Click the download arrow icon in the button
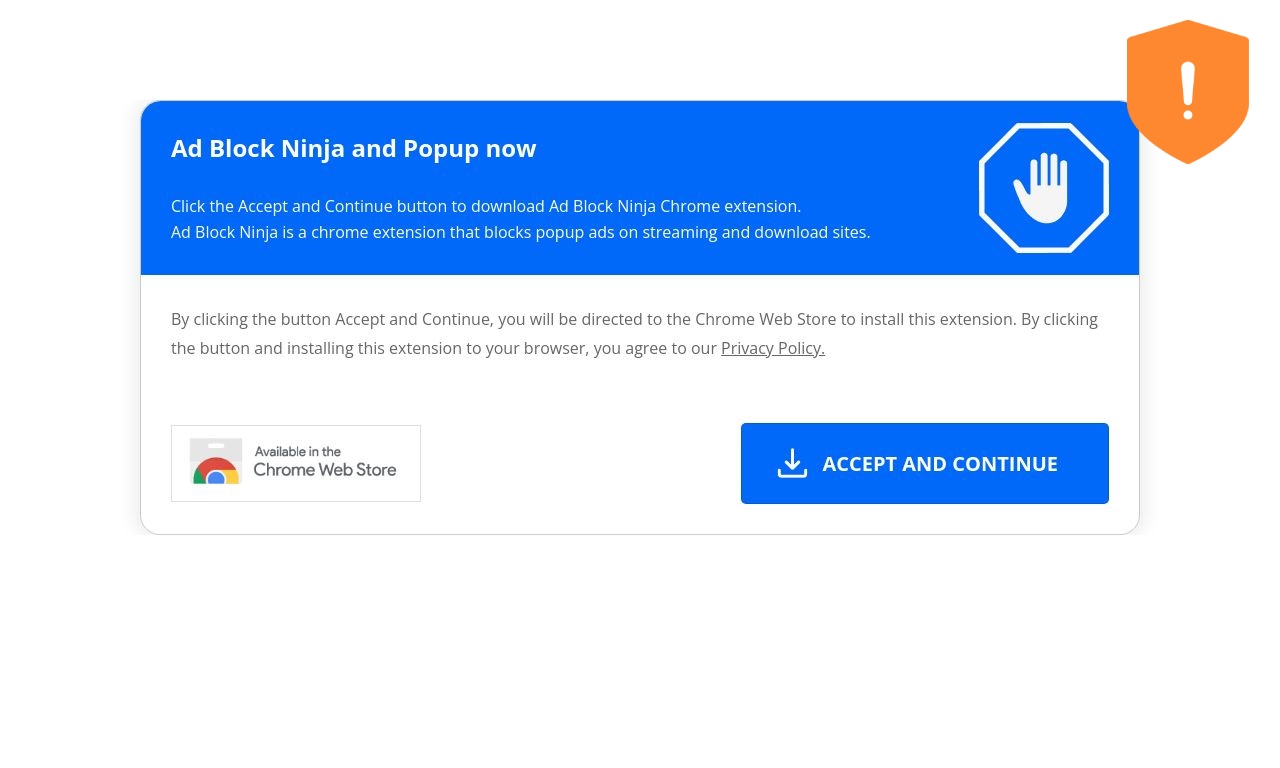This screenshot has width=1280, height=768. pos(792,463)
